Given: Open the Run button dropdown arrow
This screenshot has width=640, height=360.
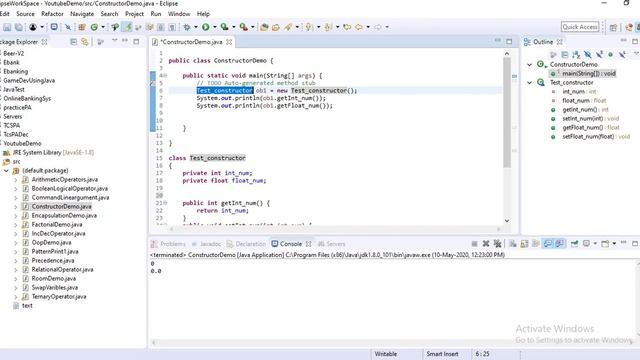Looking at the screenshot, I should pos(215,27).
